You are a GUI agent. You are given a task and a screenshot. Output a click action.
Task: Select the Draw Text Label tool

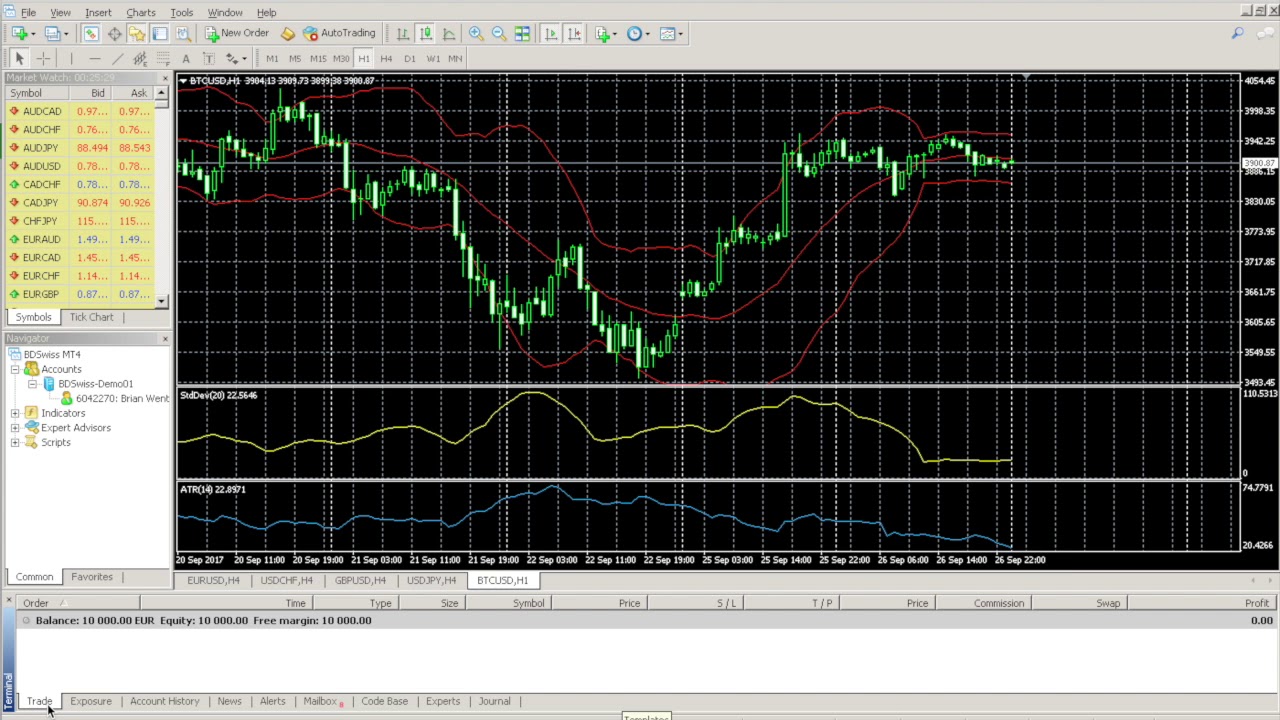[x=209, y=58]
